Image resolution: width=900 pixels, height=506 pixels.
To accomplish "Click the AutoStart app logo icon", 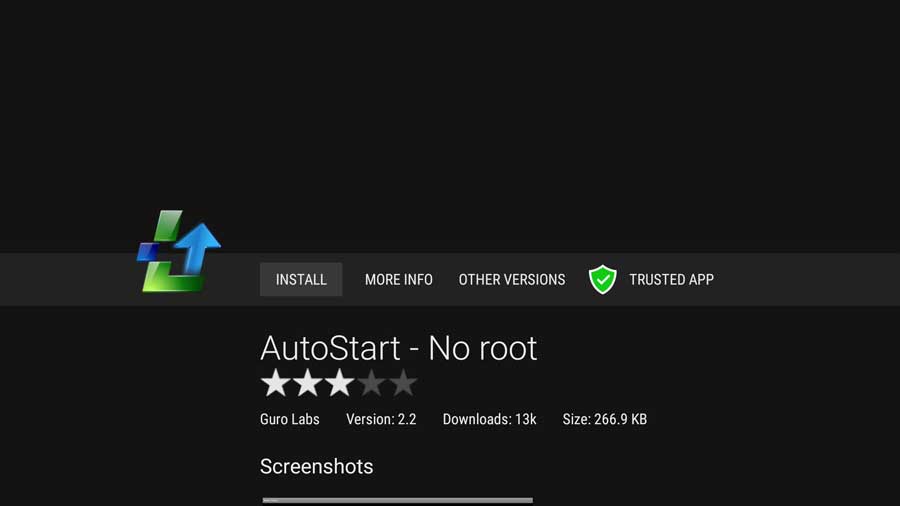I will click(179, 251).
